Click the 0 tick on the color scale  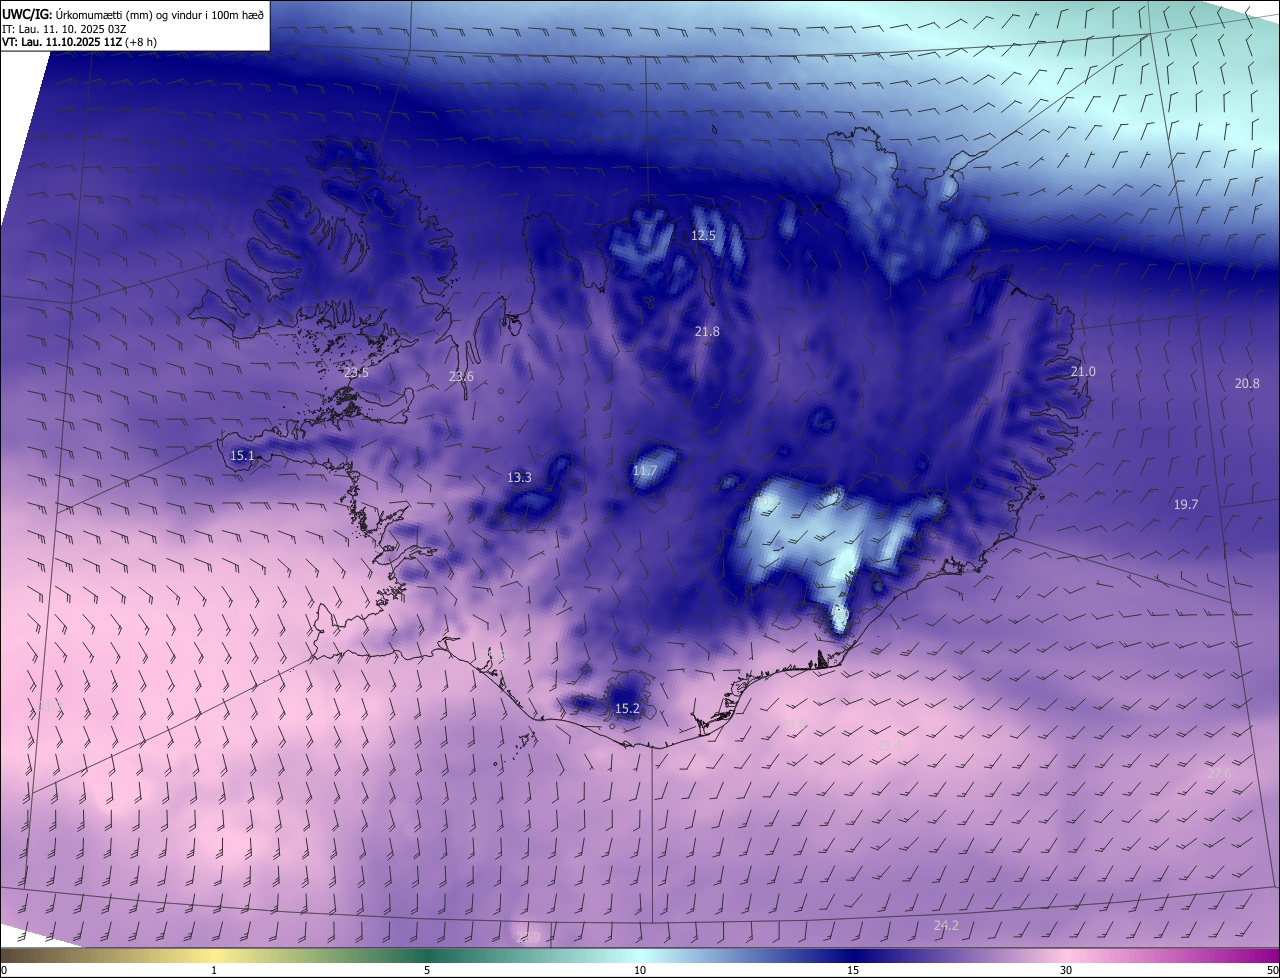(4, 971)
